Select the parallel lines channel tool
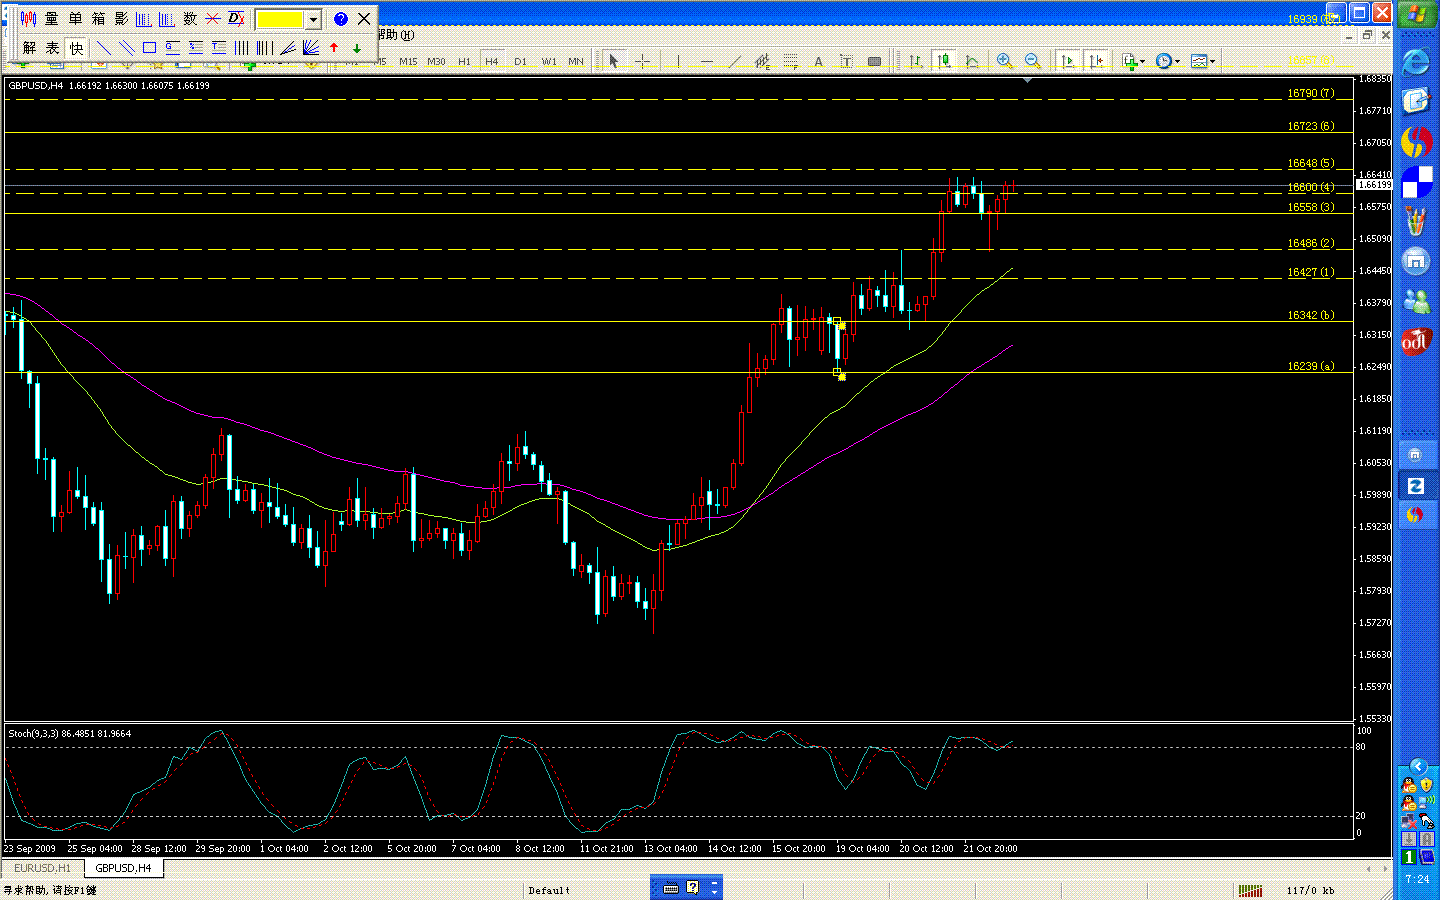This screenshot has height=900, width=1440. (126, 48)
